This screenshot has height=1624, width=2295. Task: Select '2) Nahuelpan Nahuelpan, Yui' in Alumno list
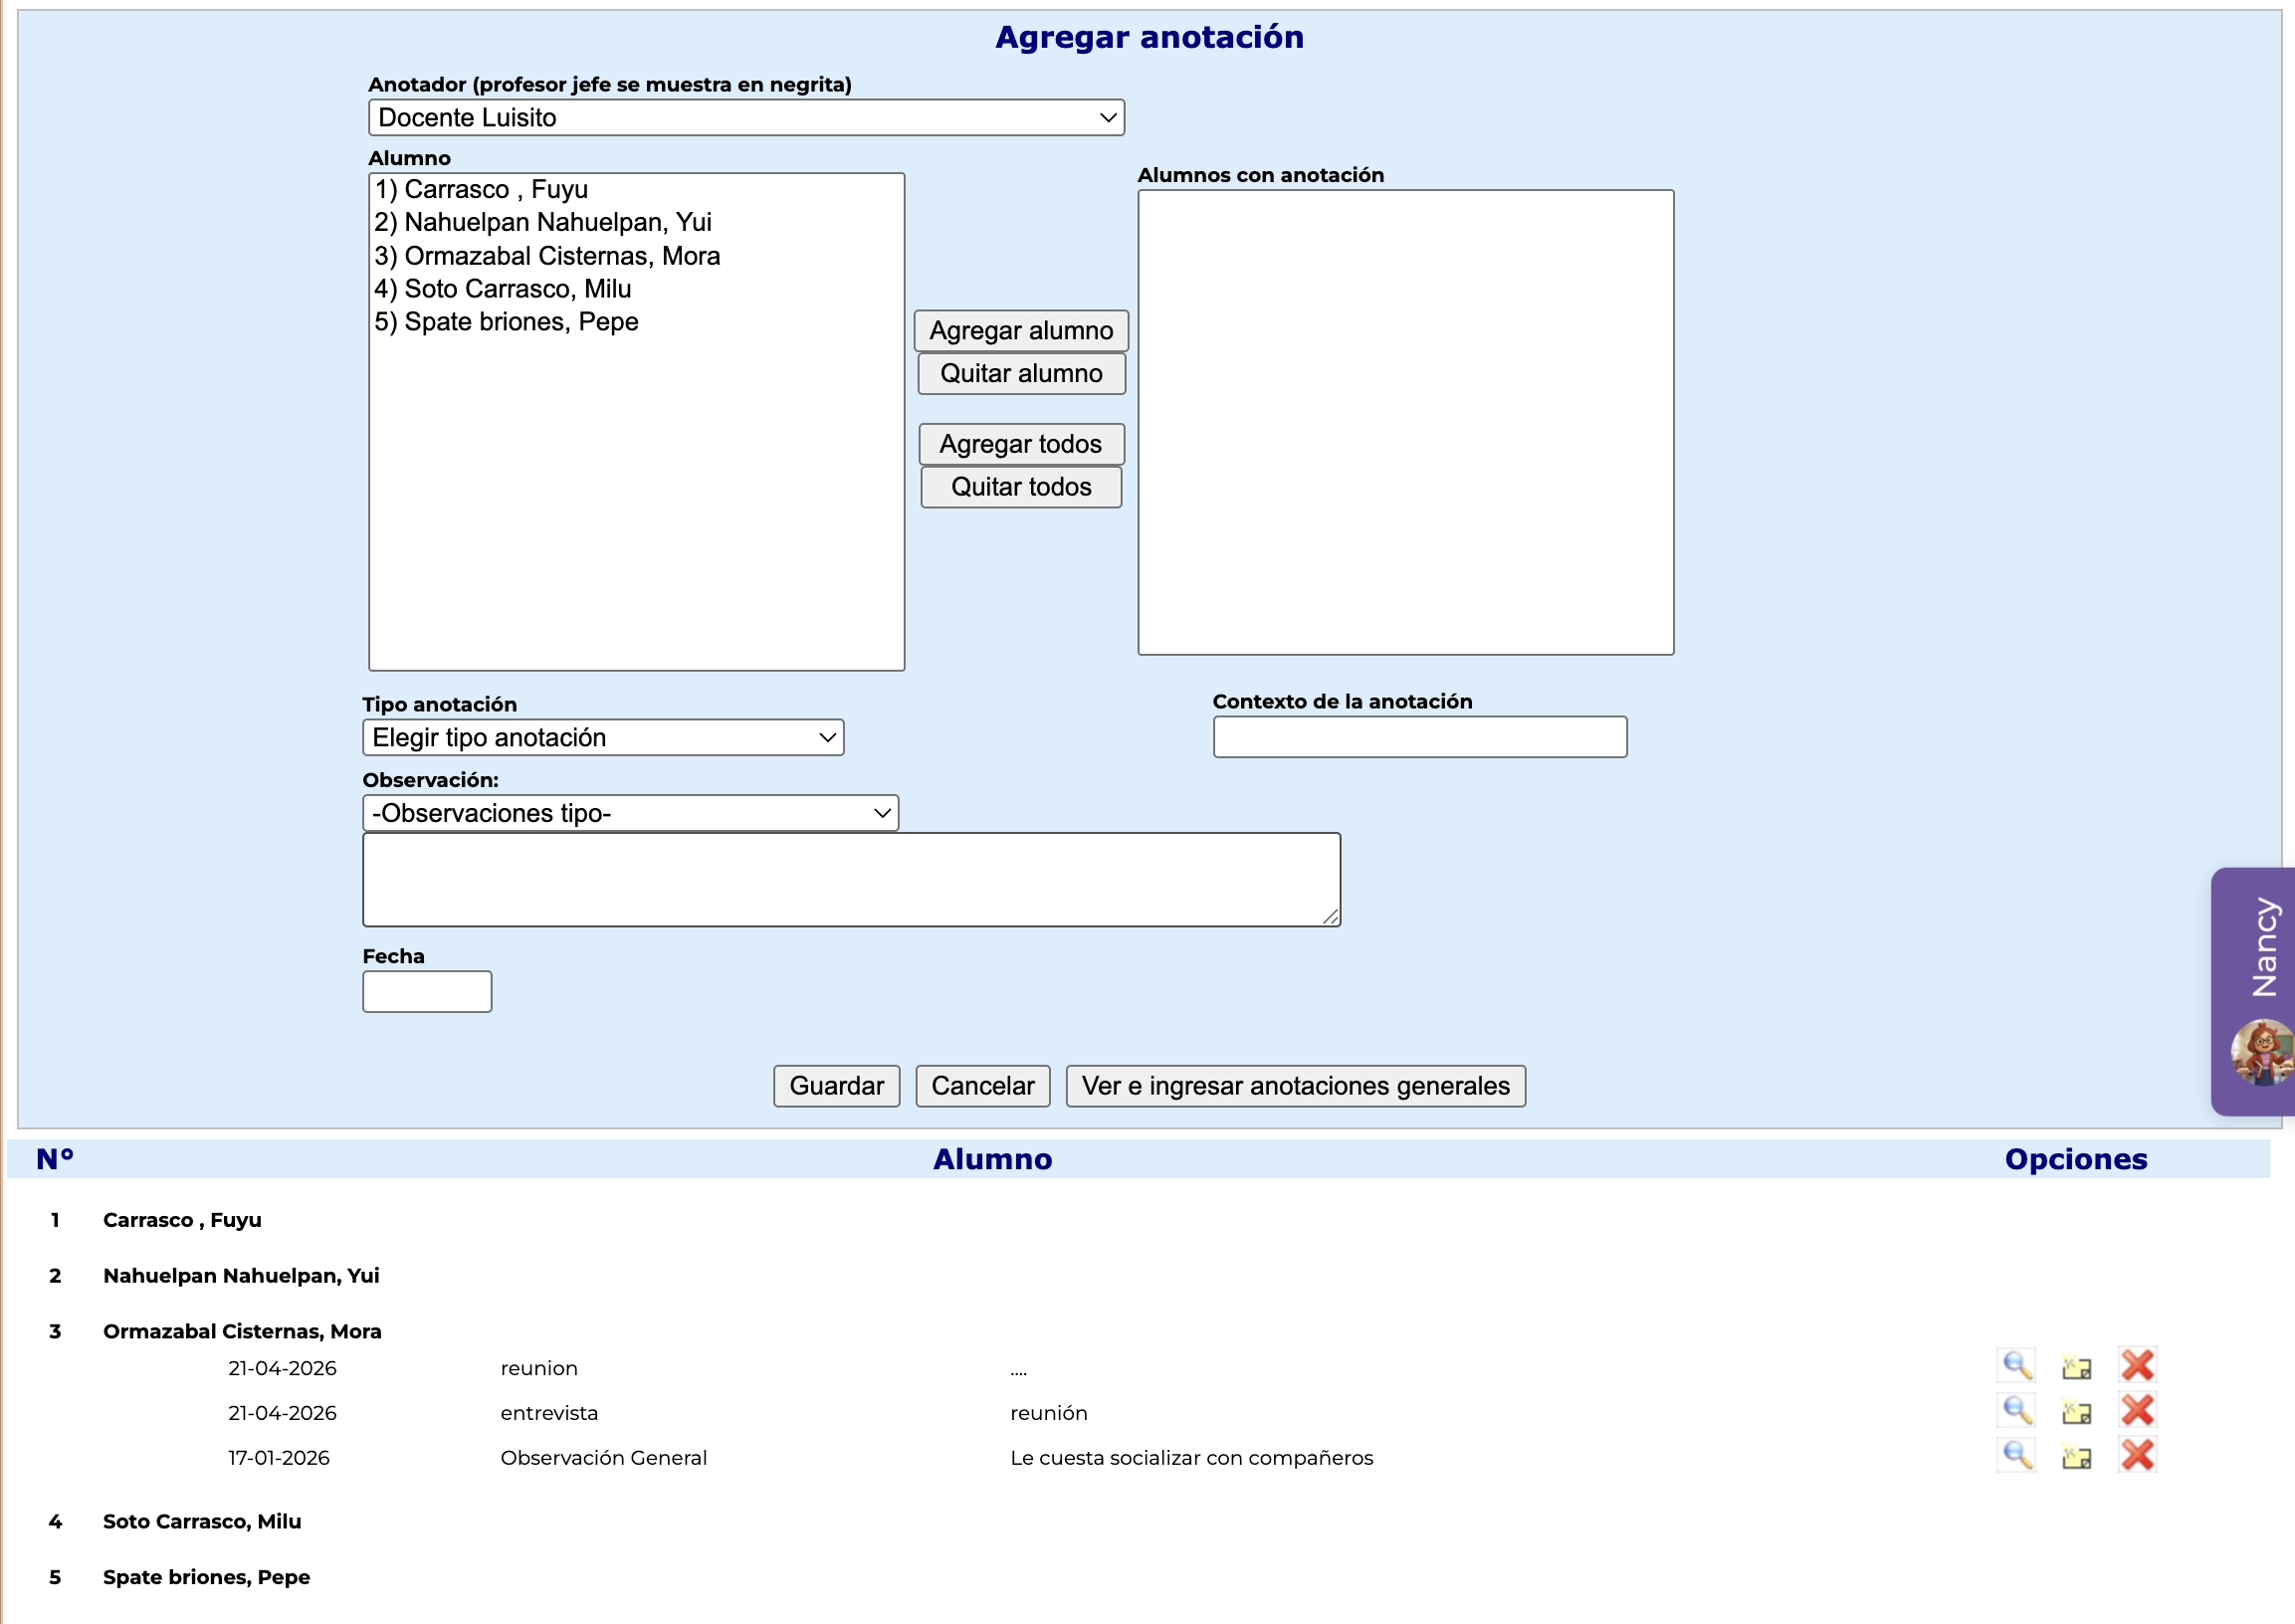[x=636, y=223]
